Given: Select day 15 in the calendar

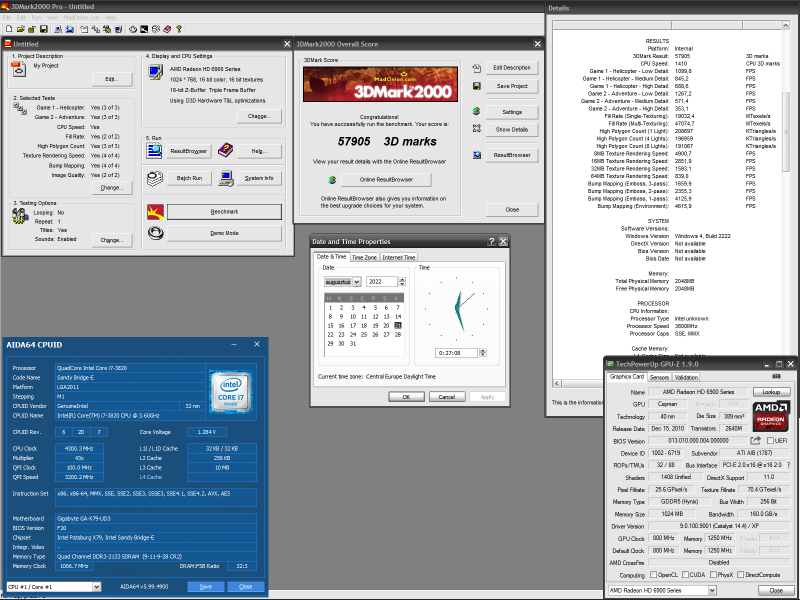Looking at the screenshot, I should tap(330, 326).
